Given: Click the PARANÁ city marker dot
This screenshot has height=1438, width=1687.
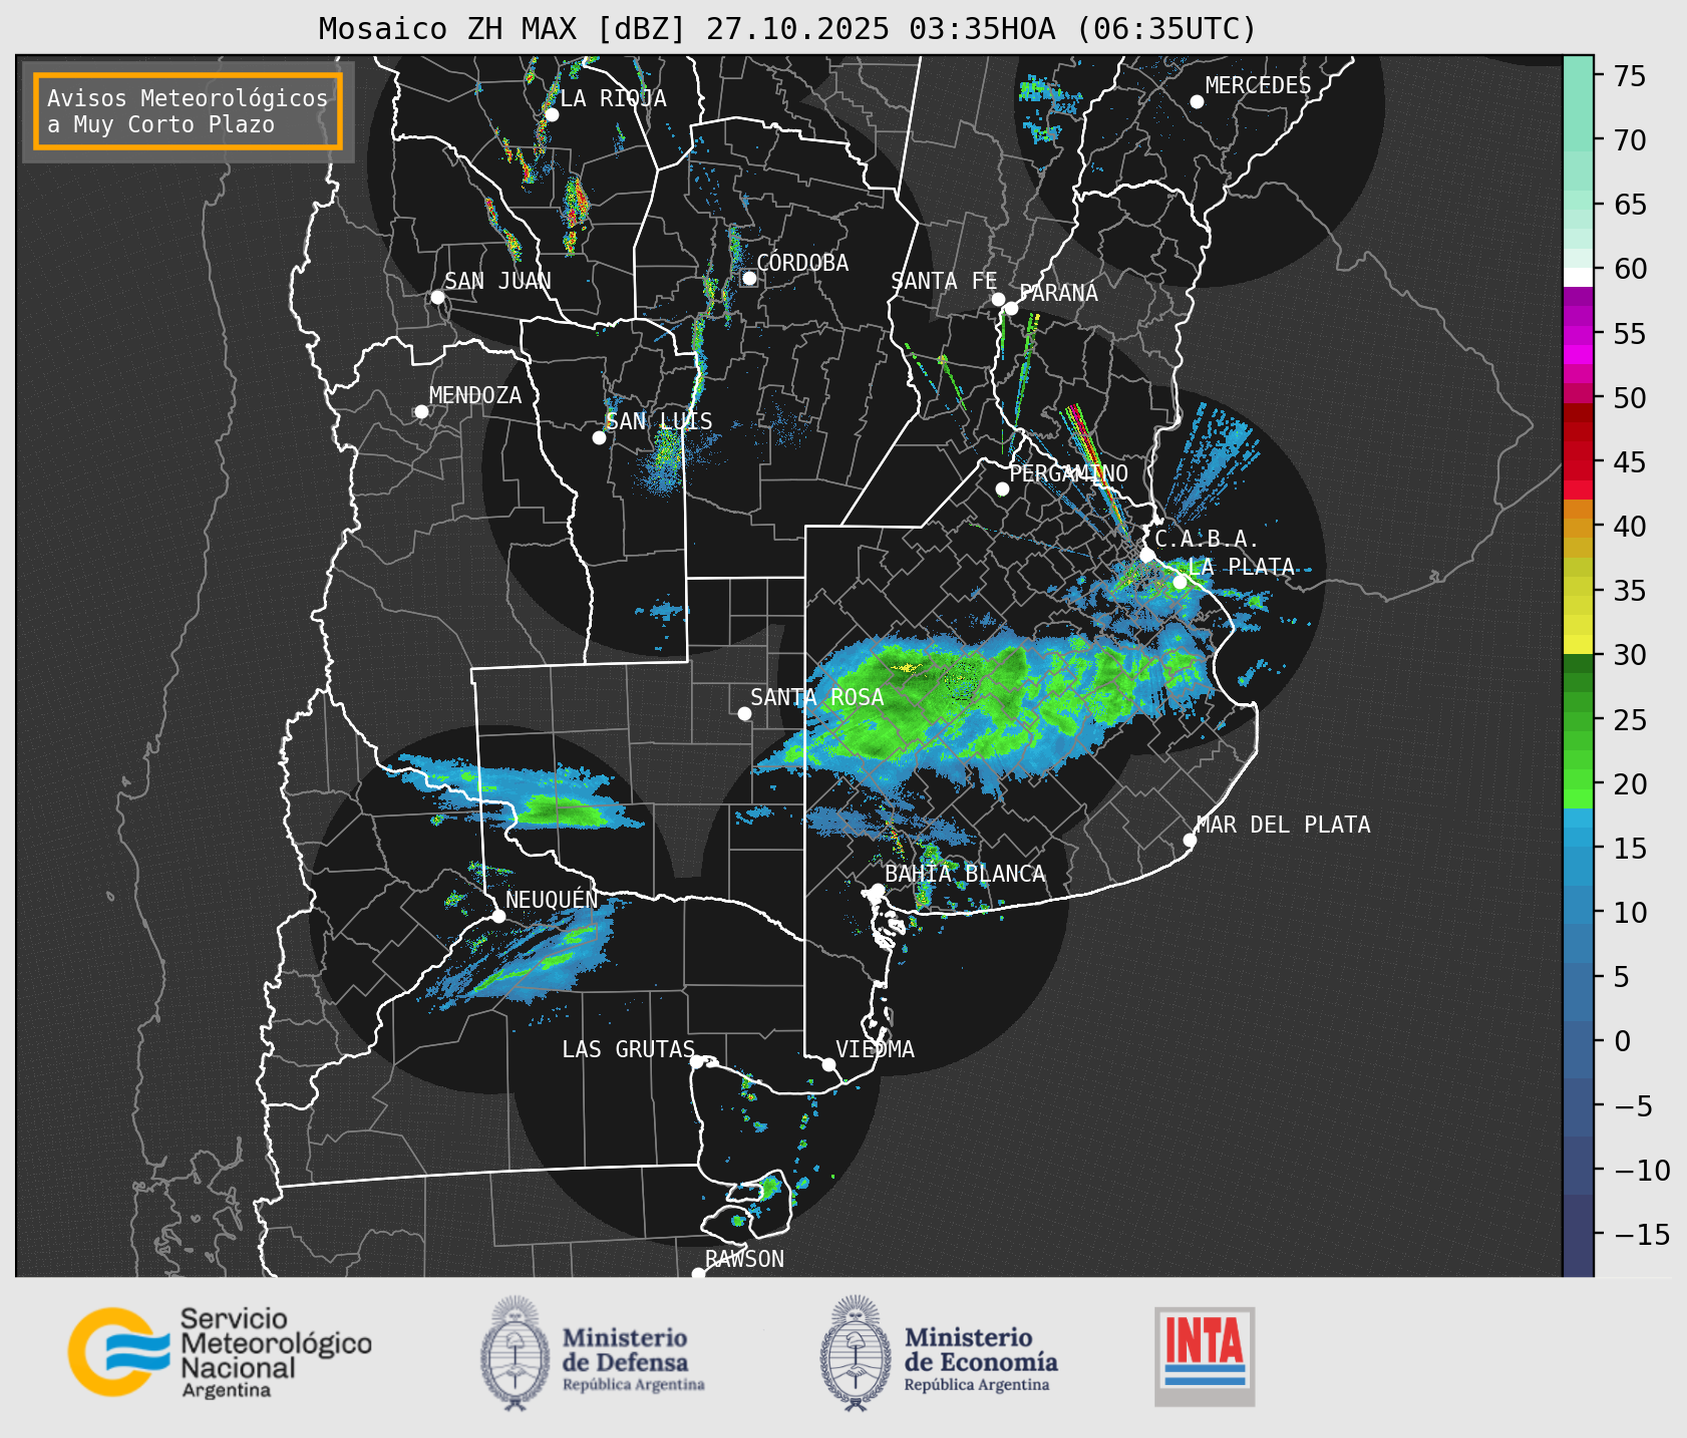Looking at the screenshot, I should [1012, 308].
